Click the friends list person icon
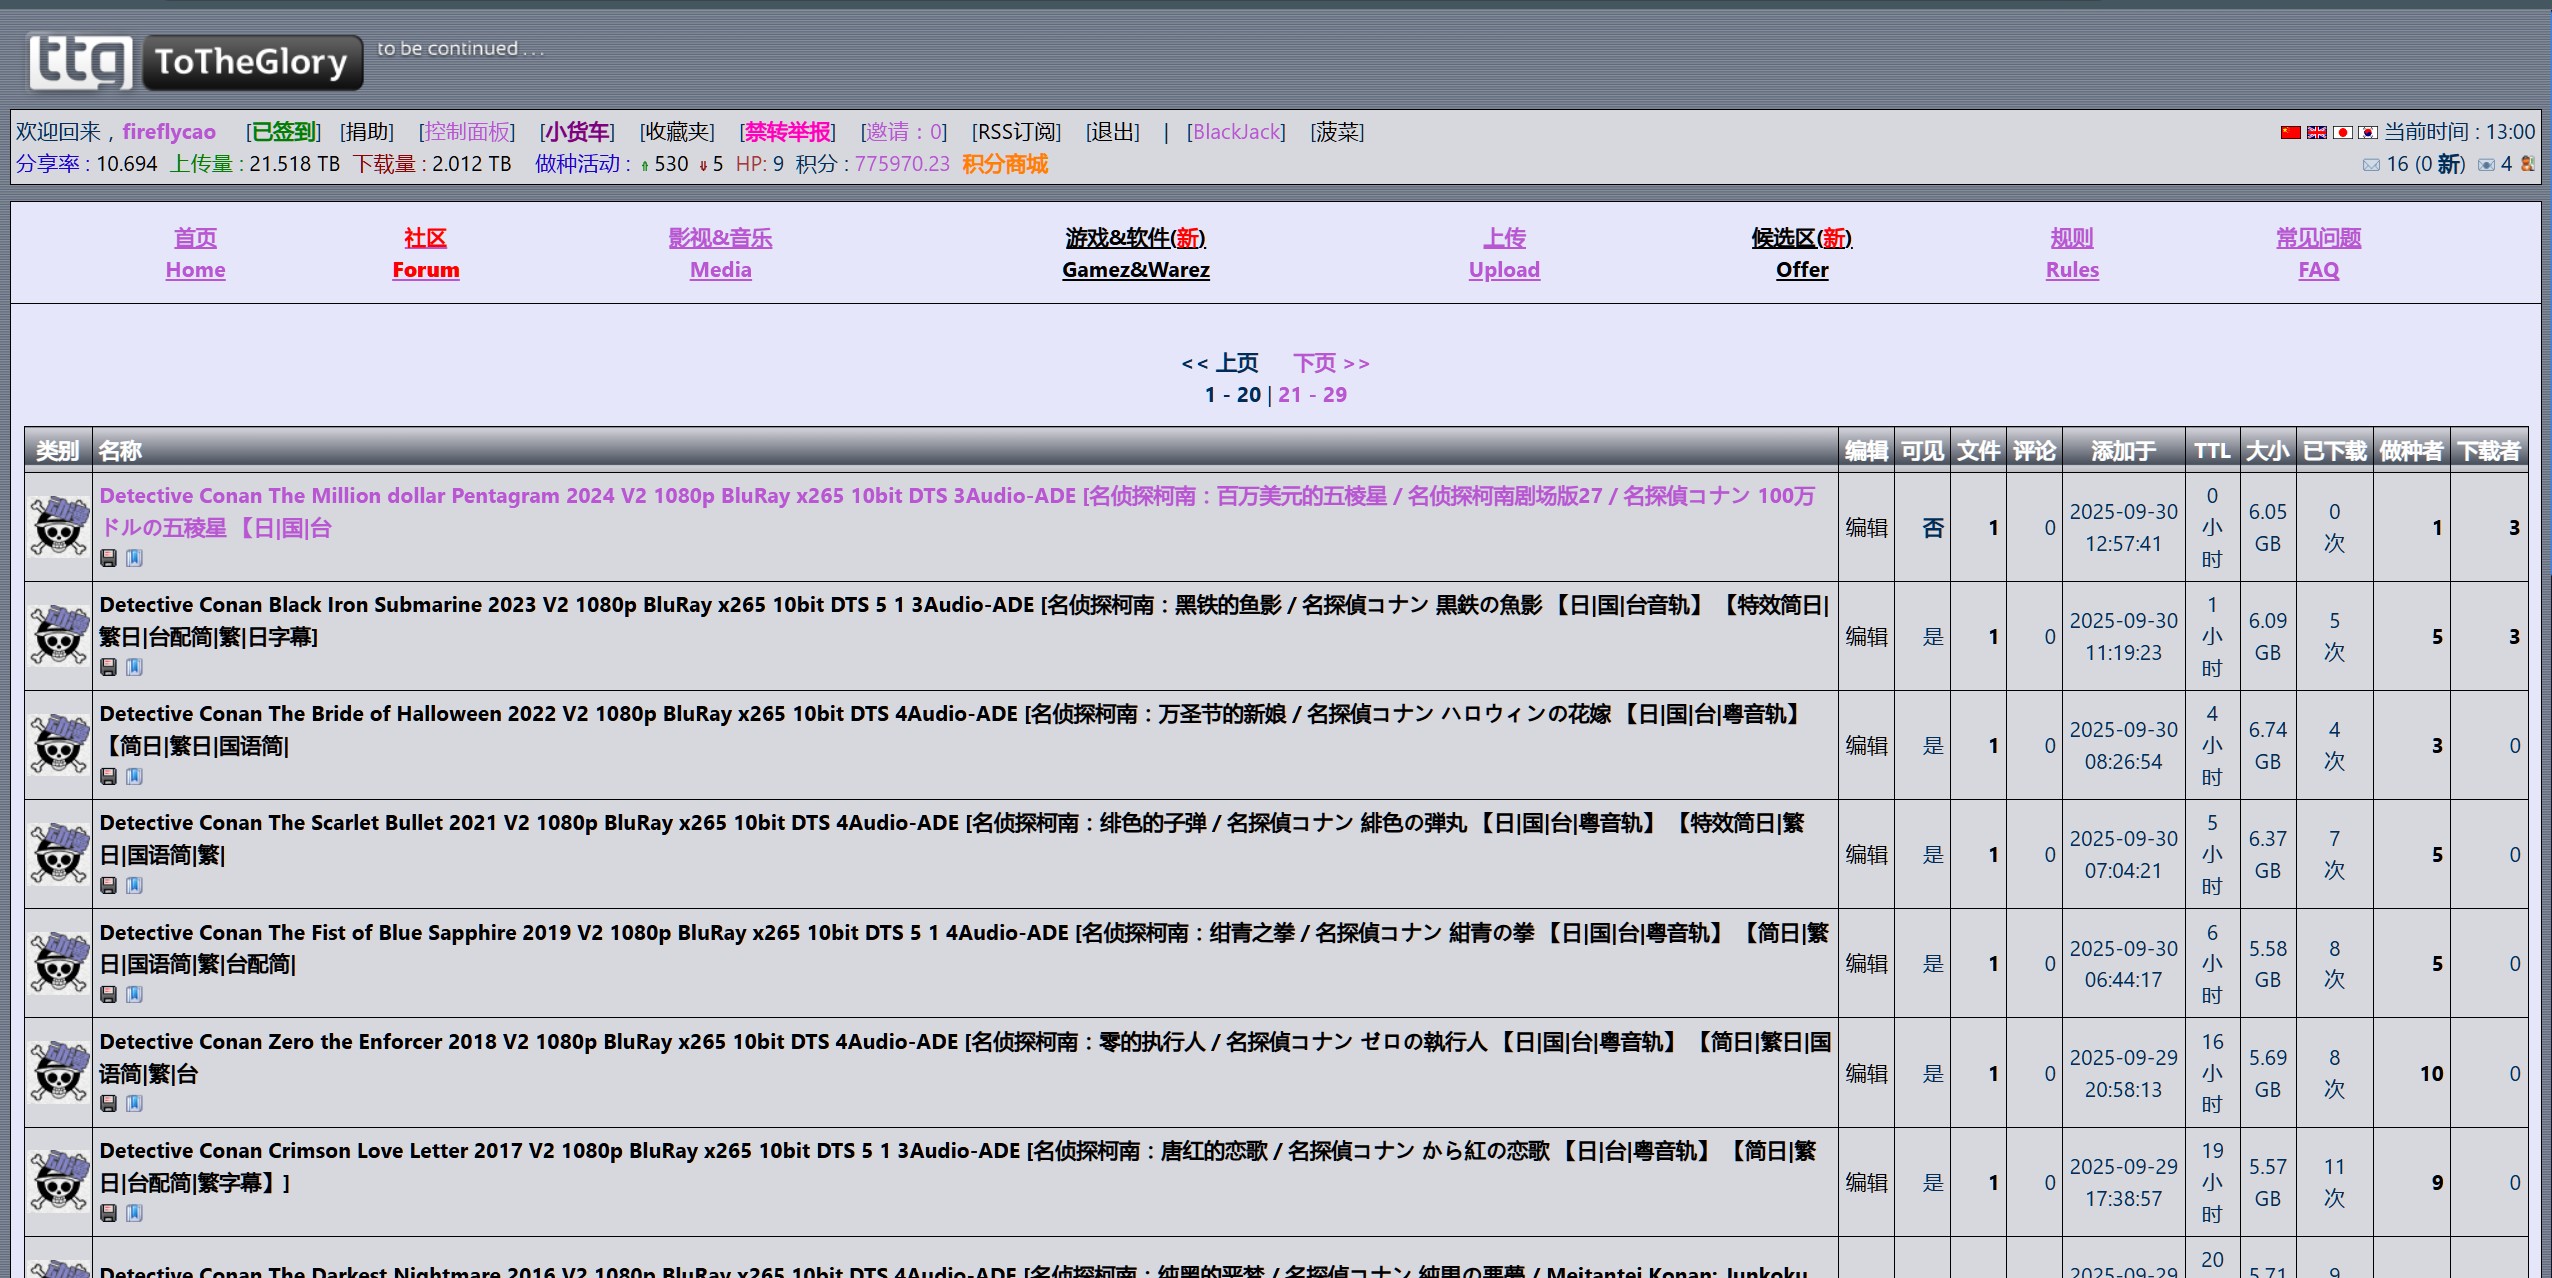The width and height of the screenshot is (2552, 1278). [2527, 164]
